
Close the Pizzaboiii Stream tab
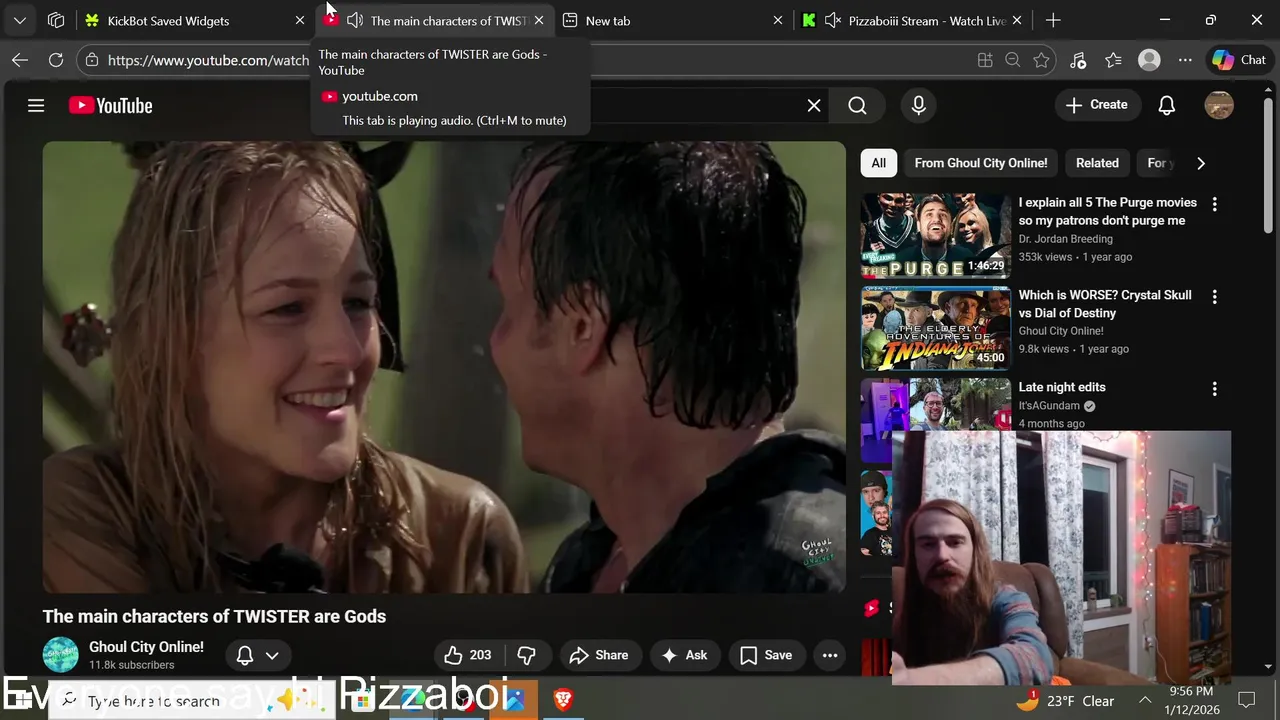click(x=1017, y=20)
